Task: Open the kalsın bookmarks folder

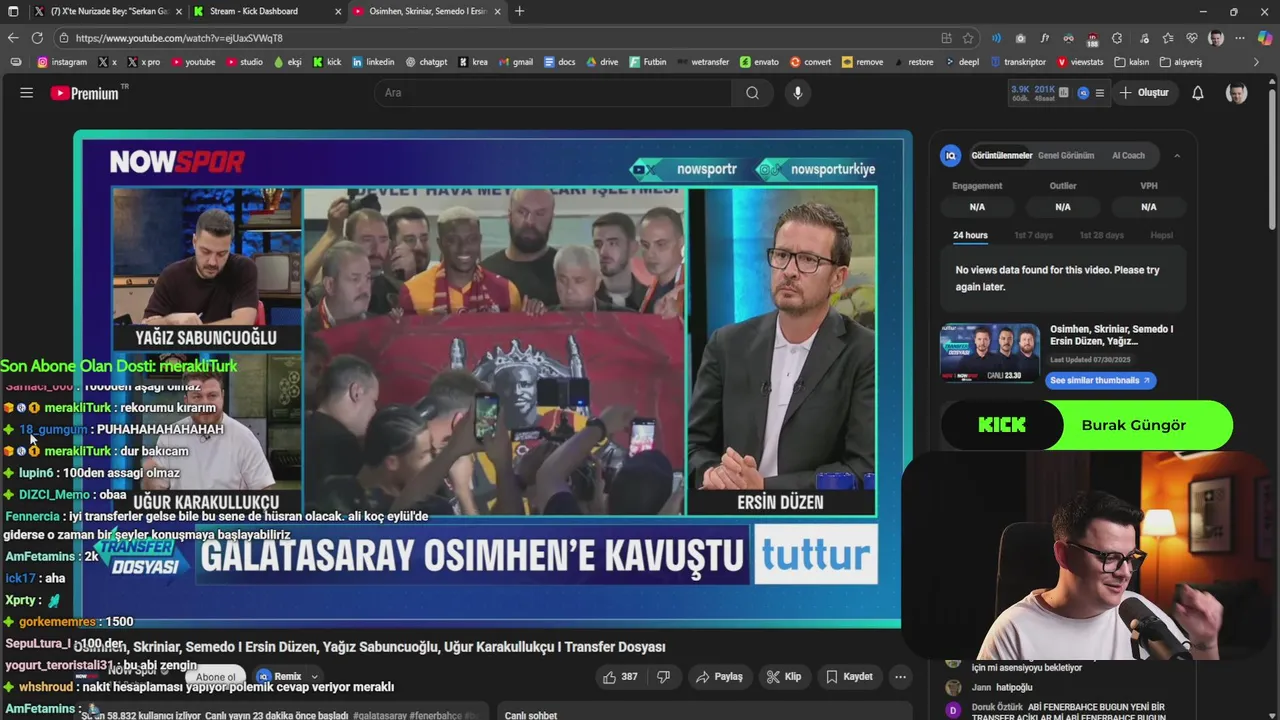Action: pyautogui.click(x=1131, y=62)
